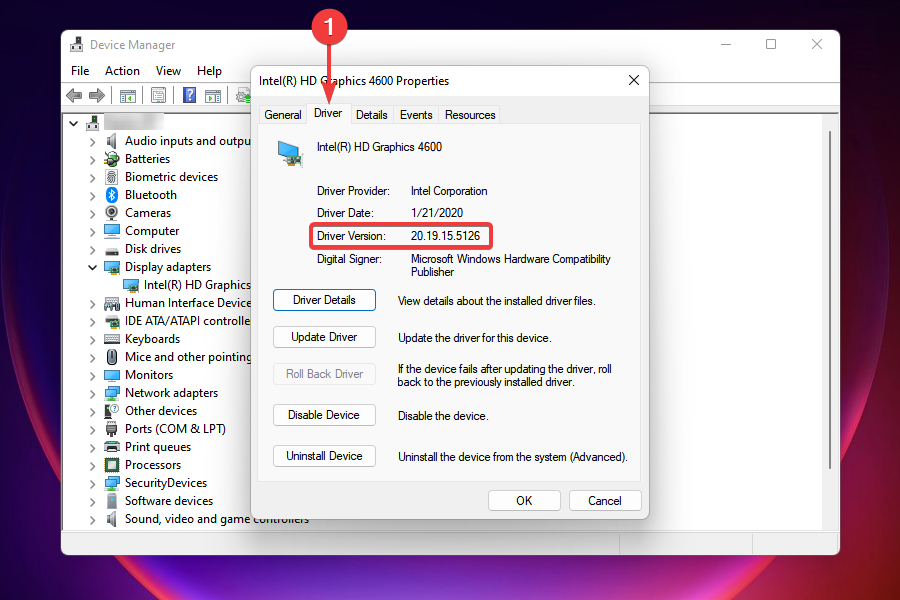Click the Intel Corporation driver provider text
The height and width of the screenshot is (600, 900).
(449, 191)
